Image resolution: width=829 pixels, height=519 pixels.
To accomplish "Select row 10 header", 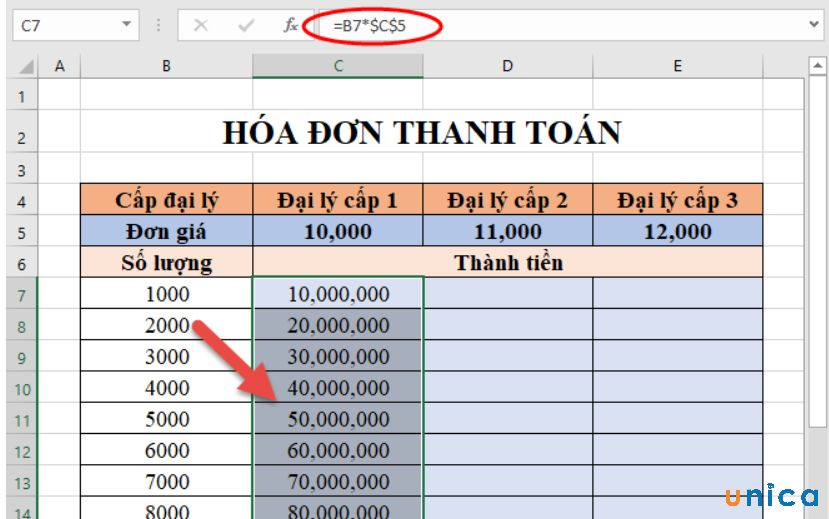I will (x=22, y=388).
